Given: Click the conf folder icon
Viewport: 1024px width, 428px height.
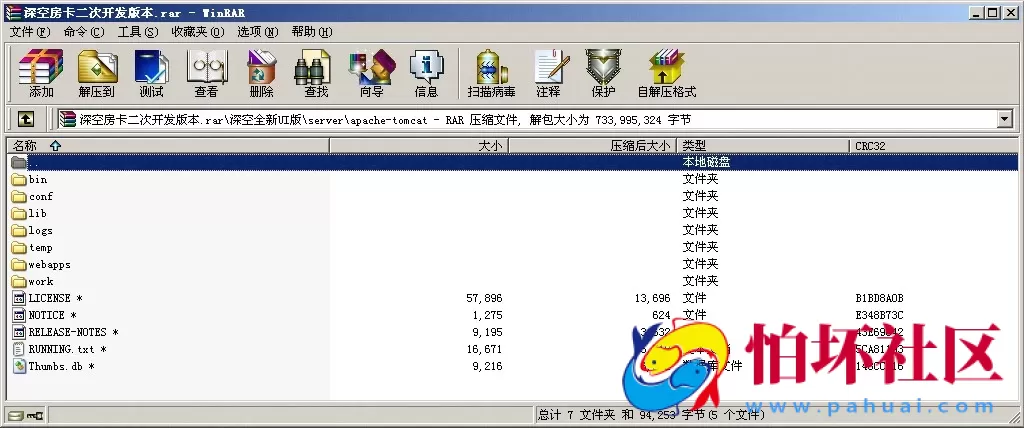Looking at the screenshot, I should (x=19, y=196).
